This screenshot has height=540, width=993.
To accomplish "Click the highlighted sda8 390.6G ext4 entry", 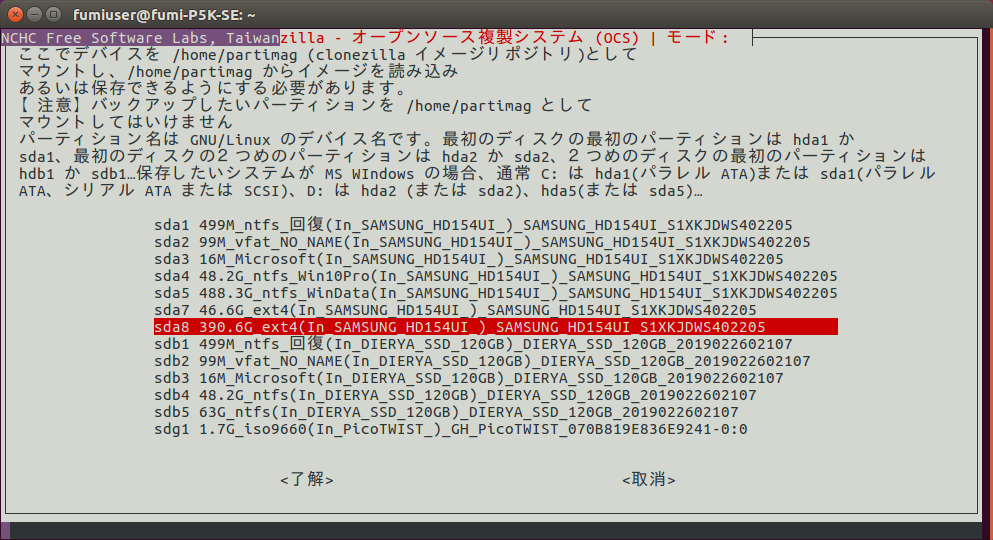I will [495, 327].
